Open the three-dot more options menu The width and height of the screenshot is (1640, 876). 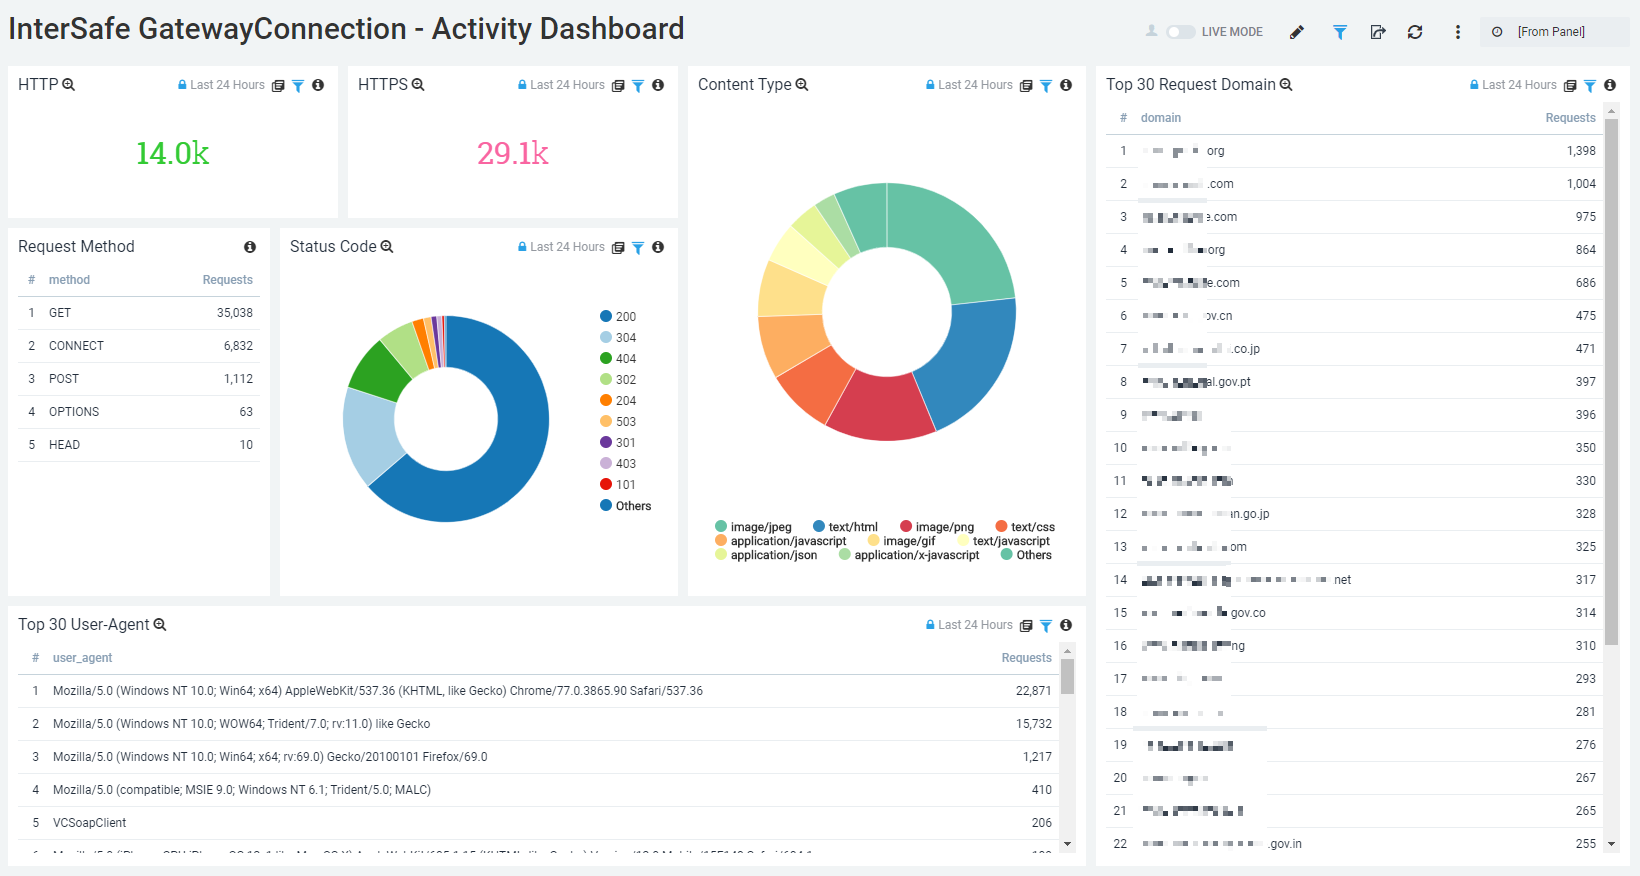pos(1458,32)
